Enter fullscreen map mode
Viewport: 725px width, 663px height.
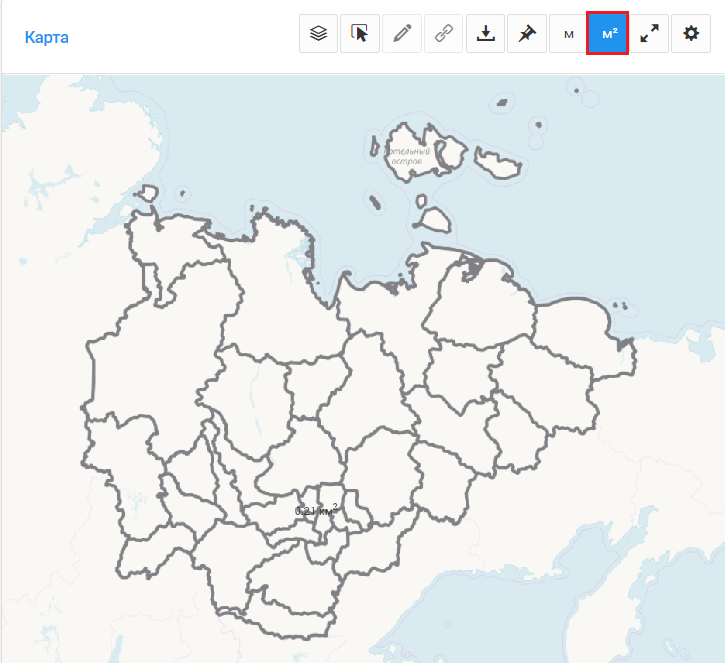click(650, 34)
